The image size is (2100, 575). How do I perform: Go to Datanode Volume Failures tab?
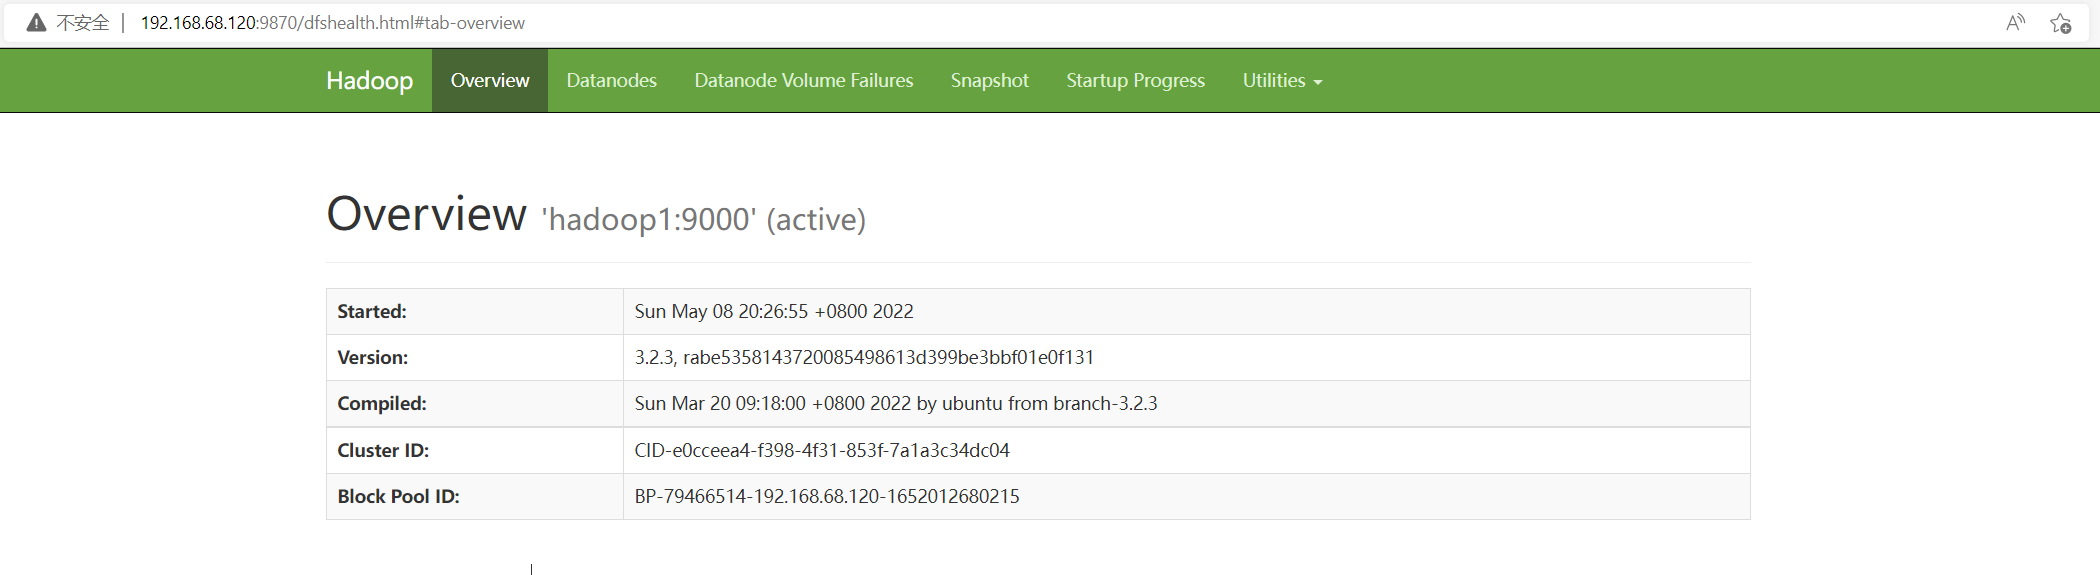(x=804, y=80)
